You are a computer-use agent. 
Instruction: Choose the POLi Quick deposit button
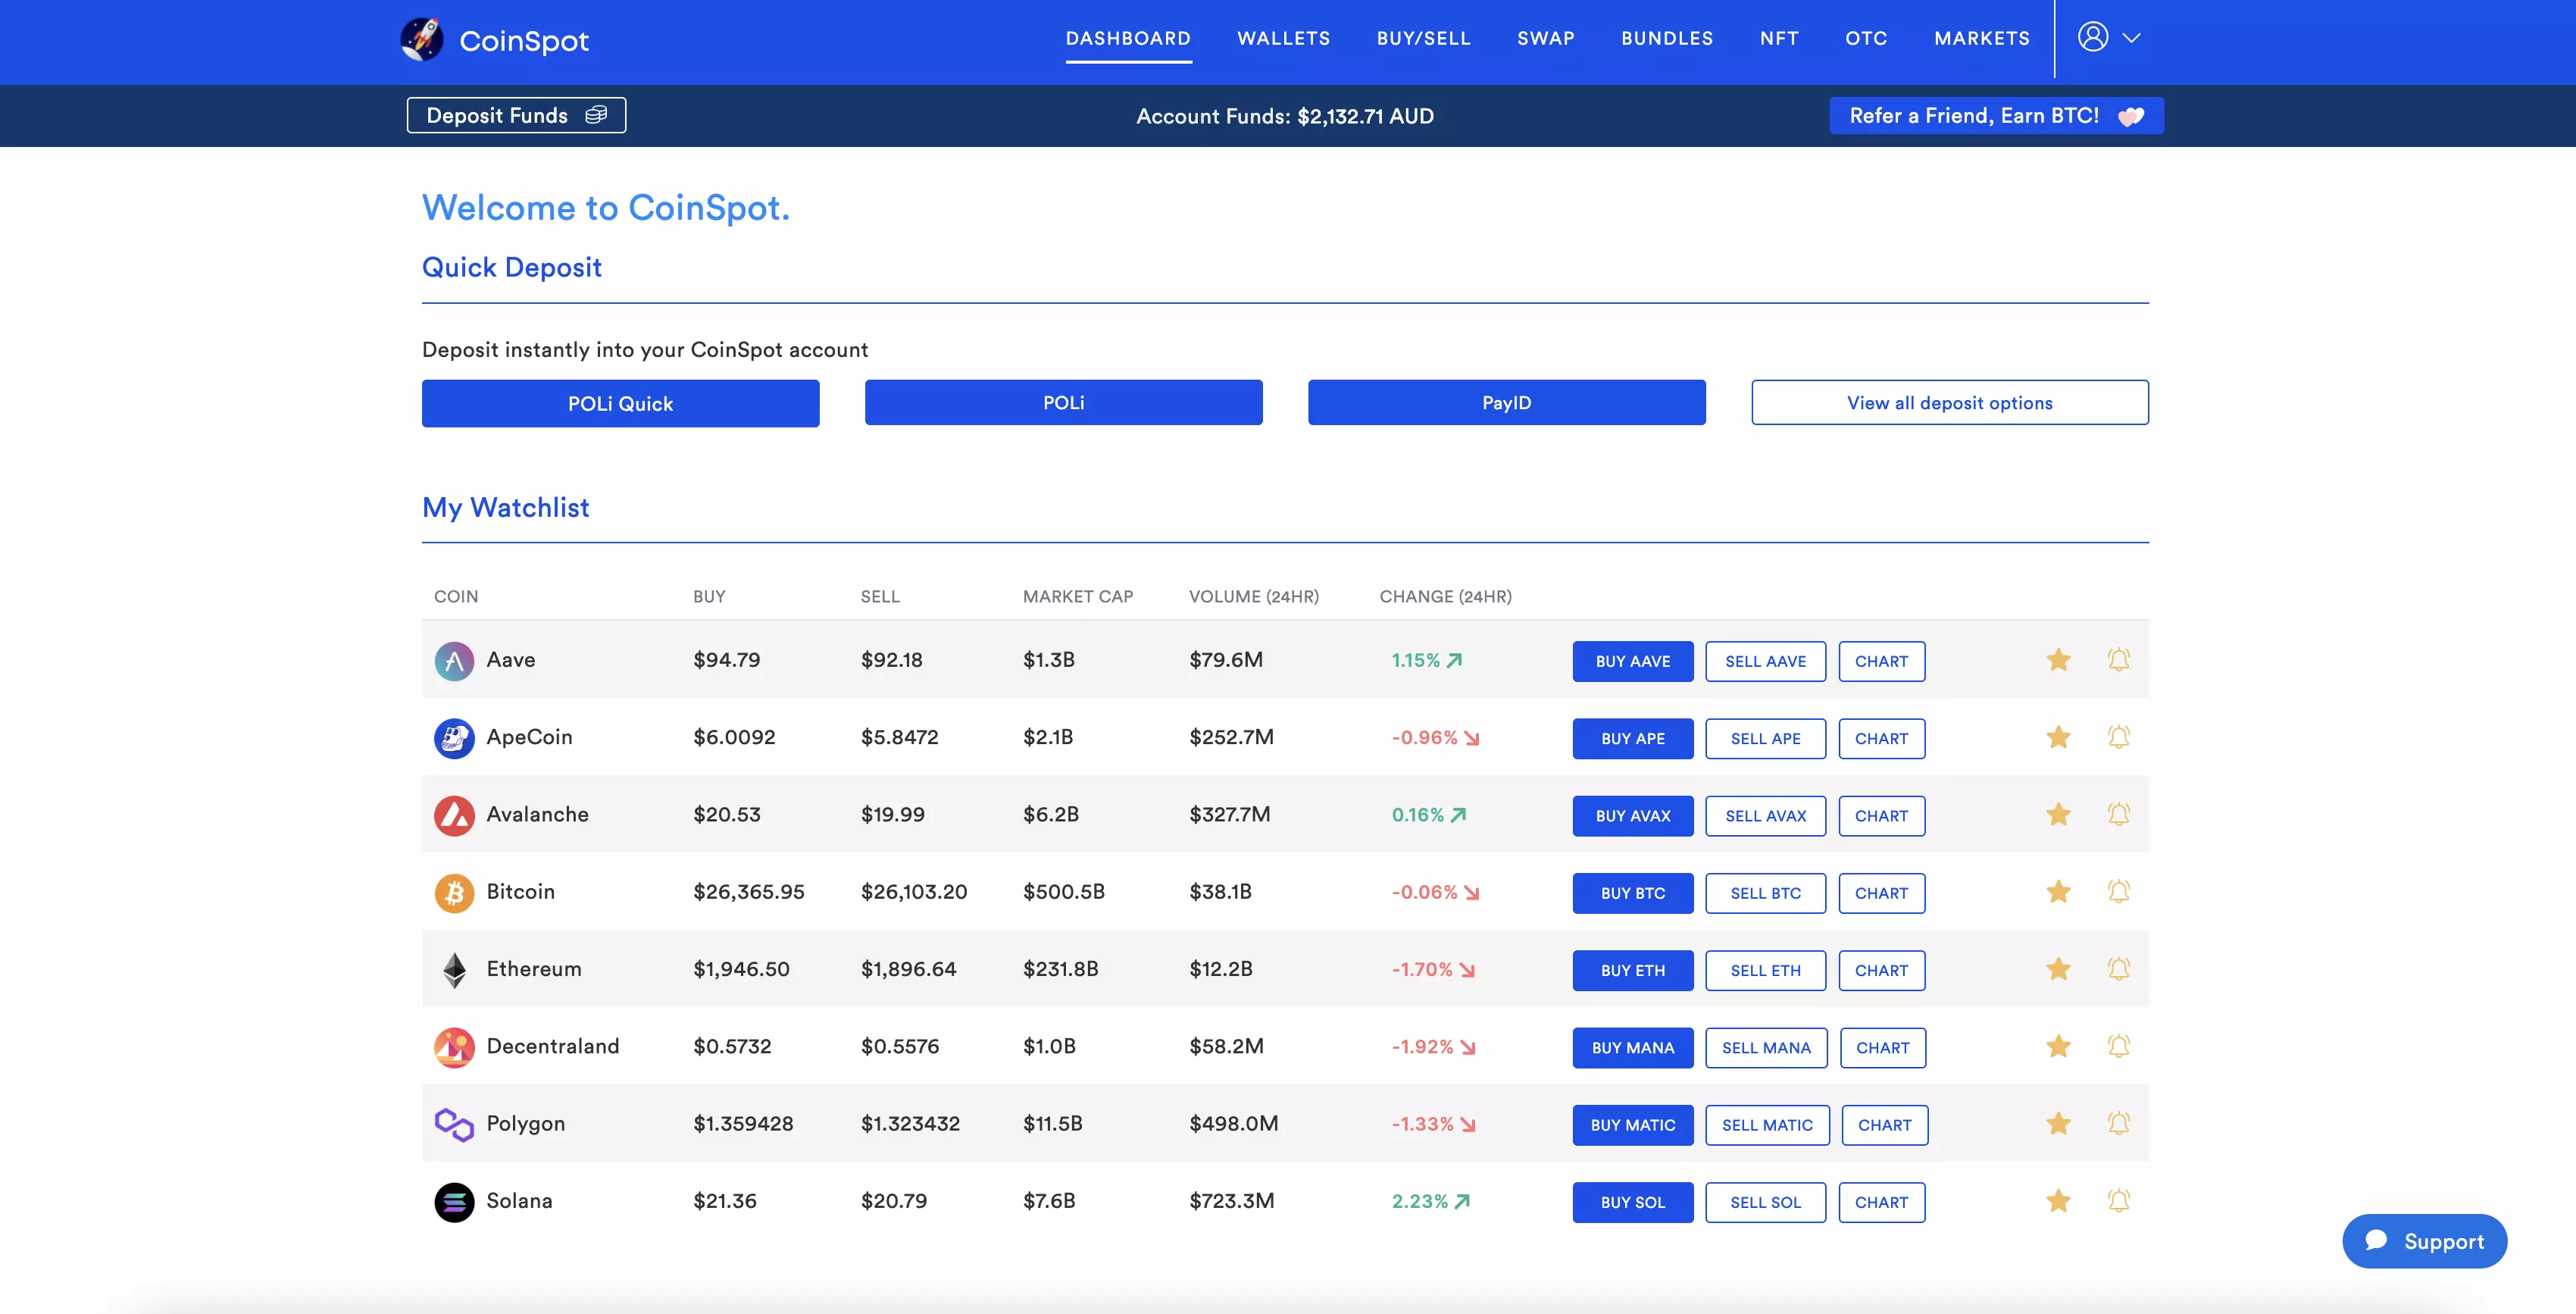pyautogui.click(x=620, y=403)
